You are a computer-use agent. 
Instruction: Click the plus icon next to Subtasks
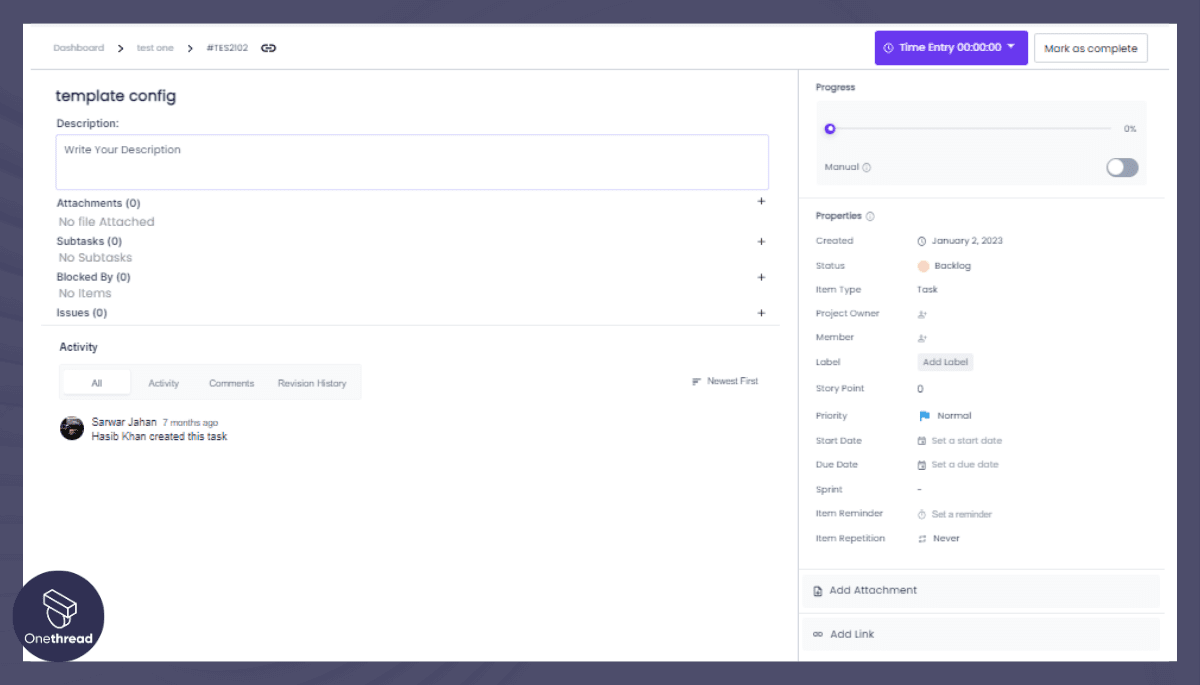pyautogui.click(x=761, y=241)
